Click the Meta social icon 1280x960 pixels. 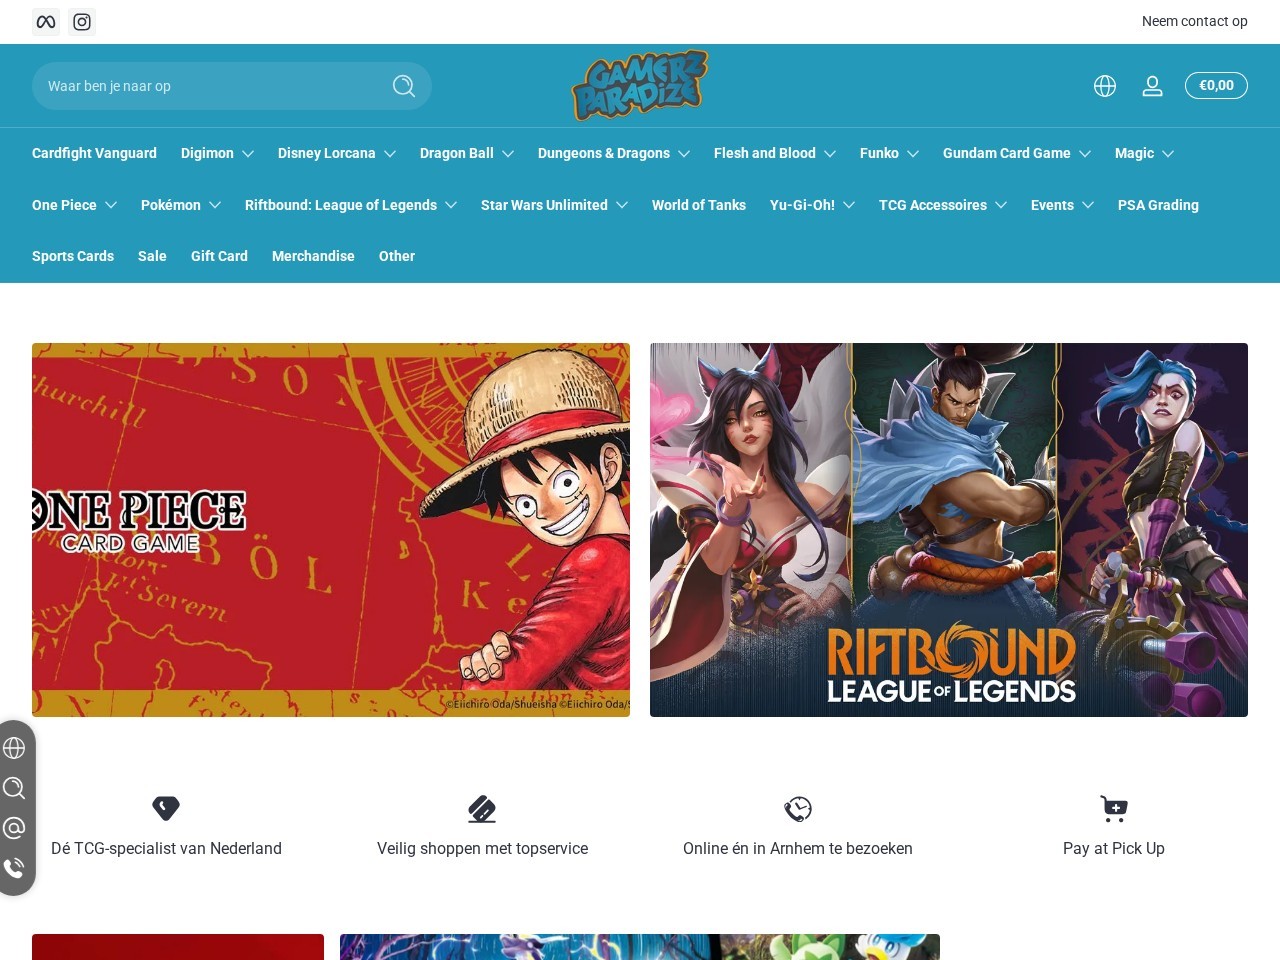45,21
